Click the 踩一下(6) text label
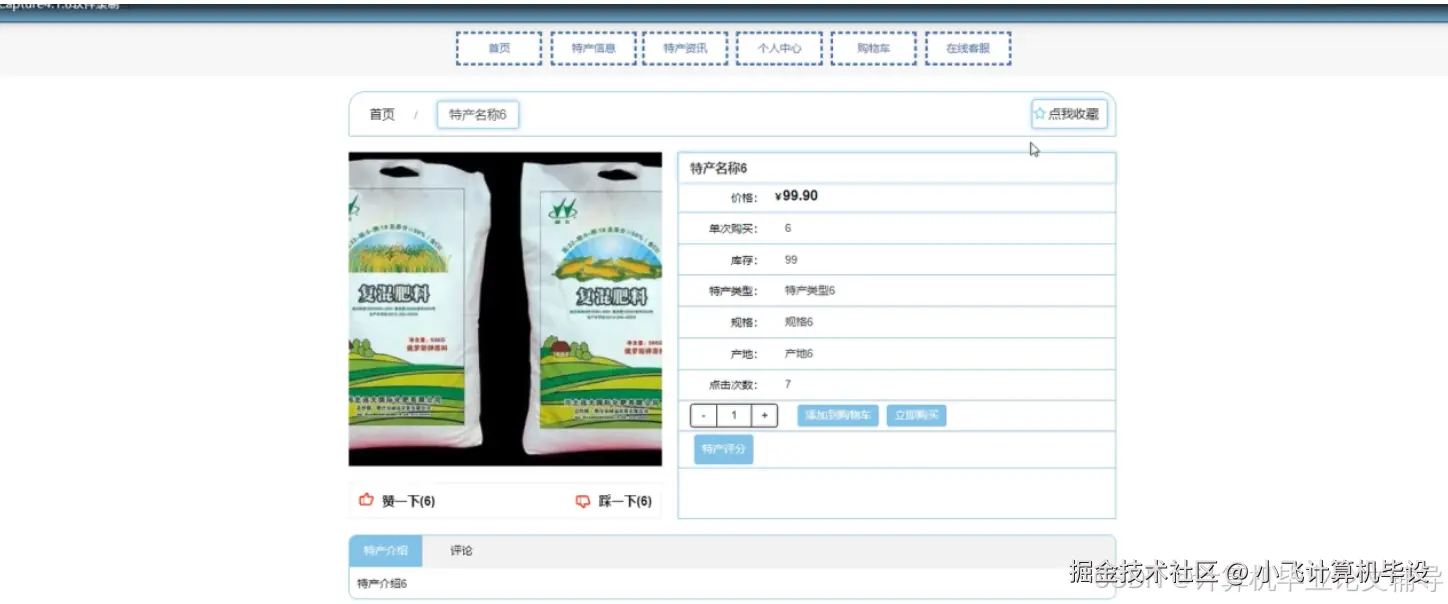This screenshot has height=604, width=1448. [x=625, y=501]
